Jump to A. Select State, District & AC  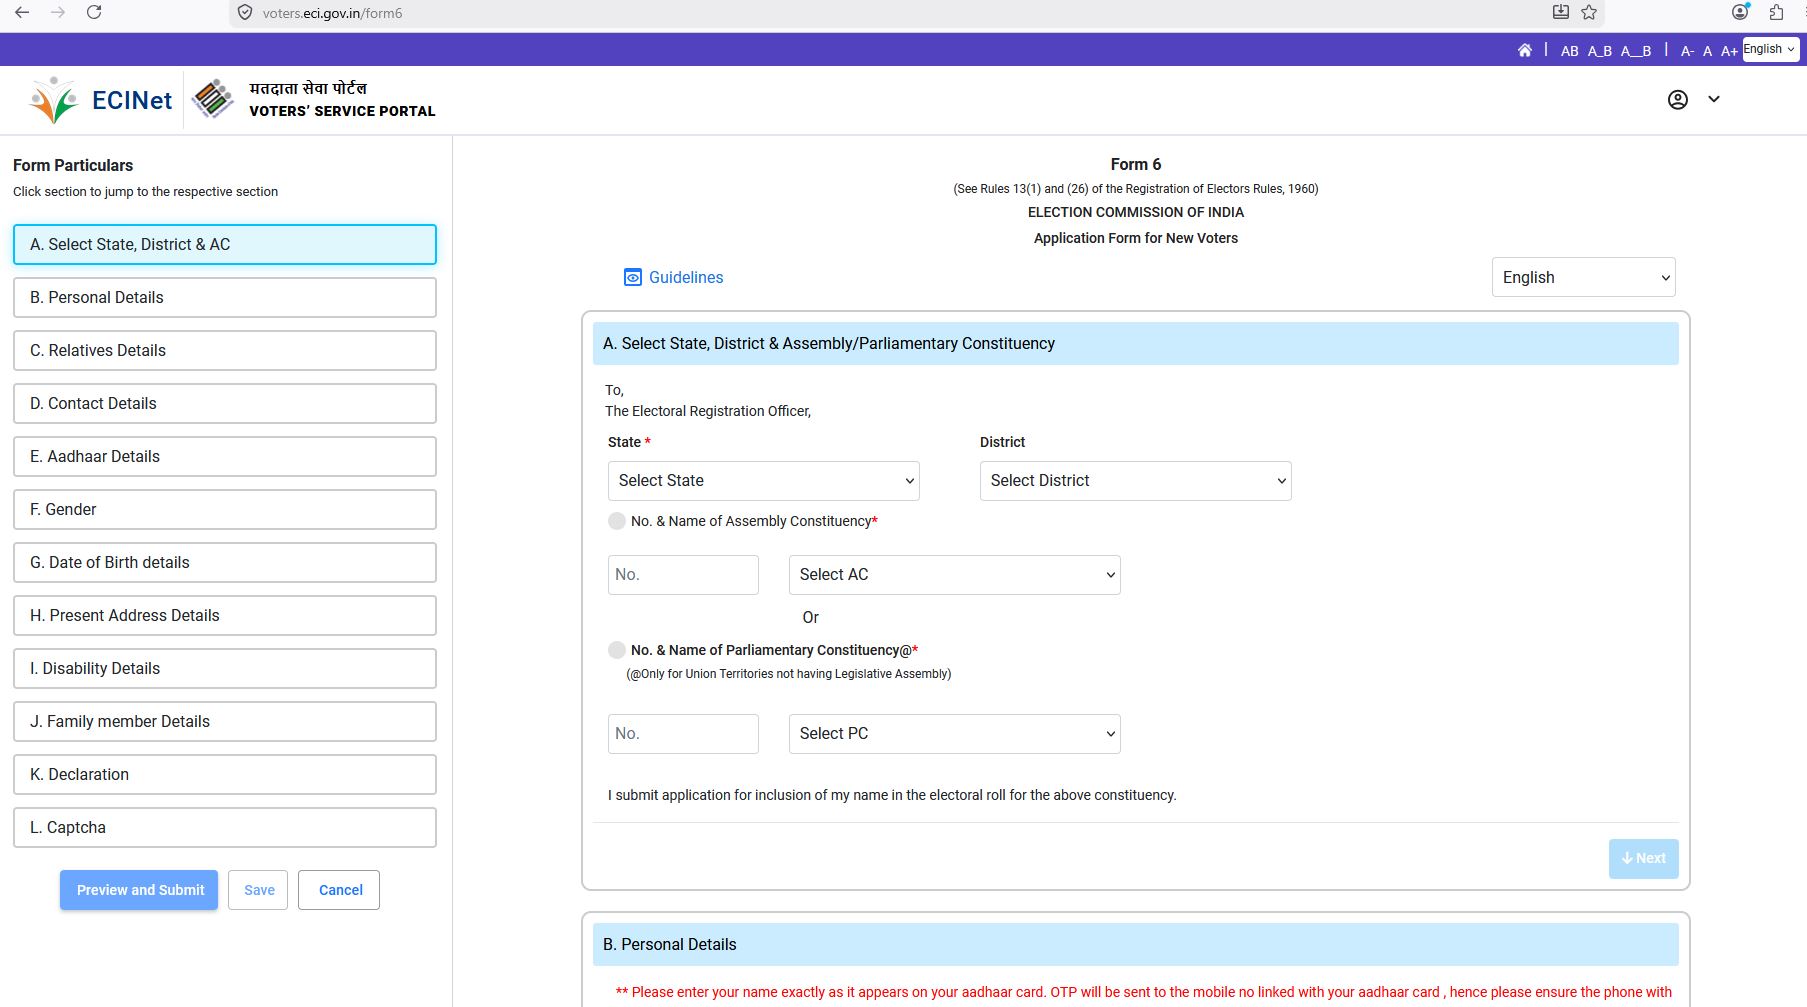click(x=225, y=244)
